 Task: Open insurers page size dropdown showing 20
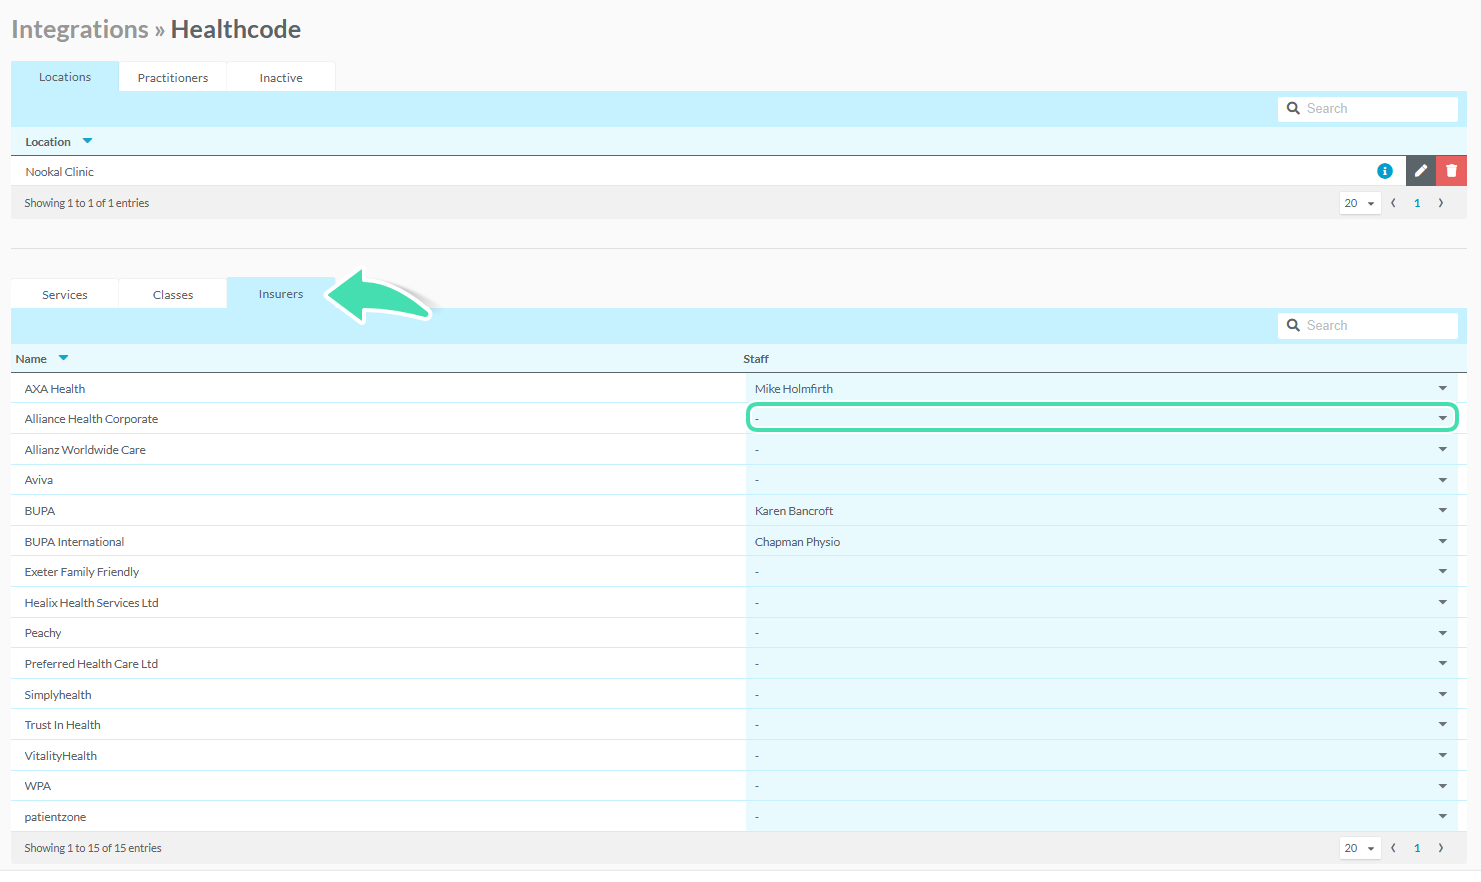pos(1360,848)
